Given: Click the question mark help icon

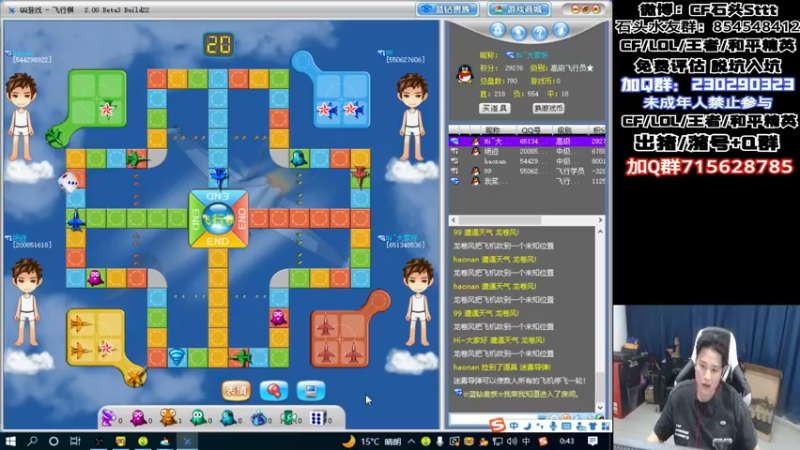Looking at the screenshot, I should click(539, 33).
